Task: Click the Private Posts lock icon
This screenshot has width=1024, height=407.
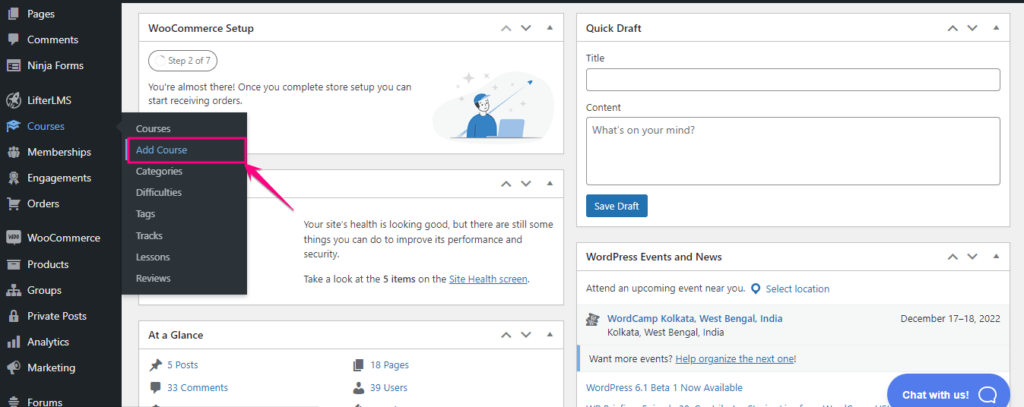Action: (13, 316)
